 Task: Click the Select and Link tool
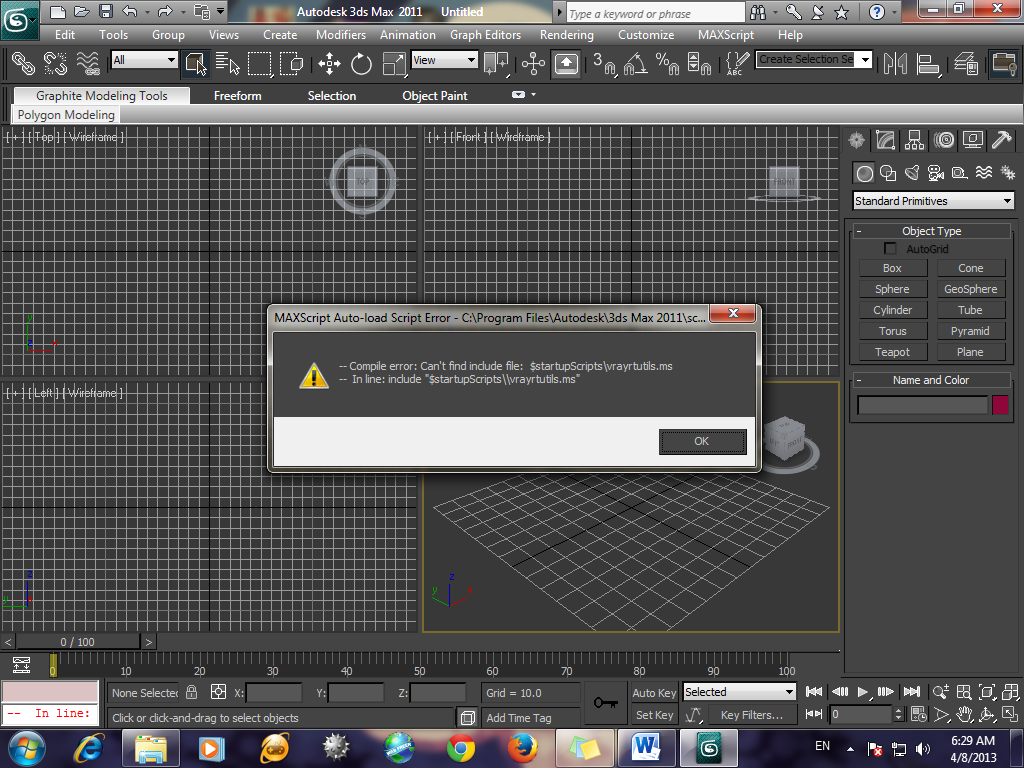click(x=23, y=63)
